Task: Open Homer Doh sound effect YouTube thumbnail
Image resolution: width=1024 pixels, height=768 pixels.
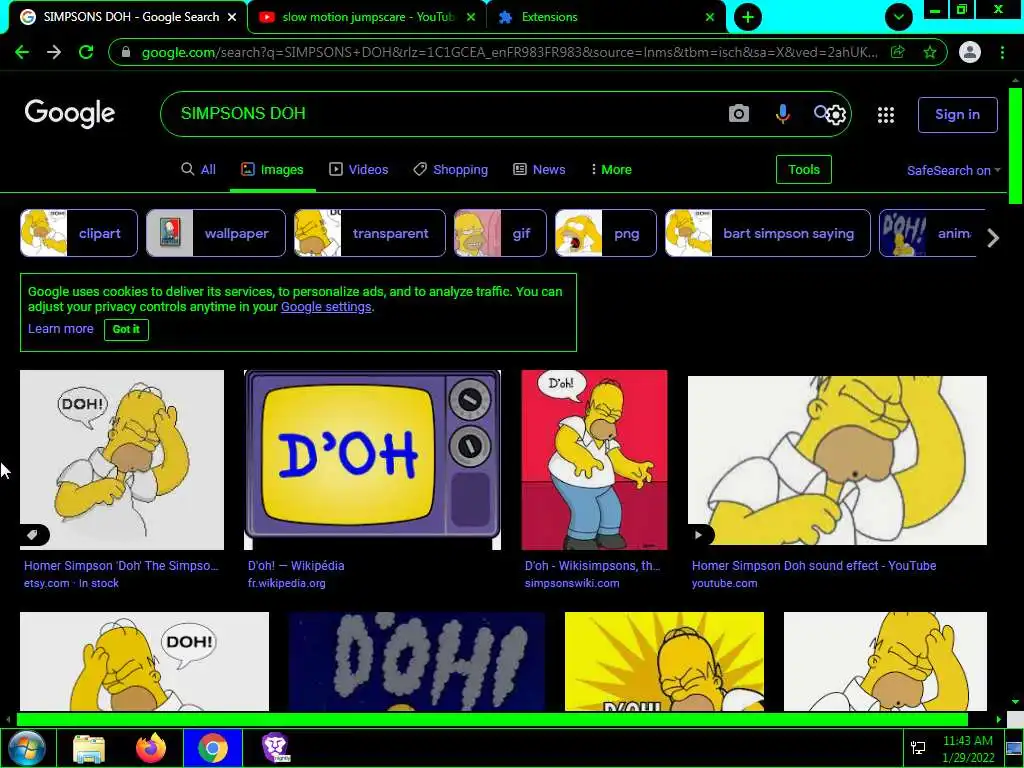Action: click(x=837, y=460)
